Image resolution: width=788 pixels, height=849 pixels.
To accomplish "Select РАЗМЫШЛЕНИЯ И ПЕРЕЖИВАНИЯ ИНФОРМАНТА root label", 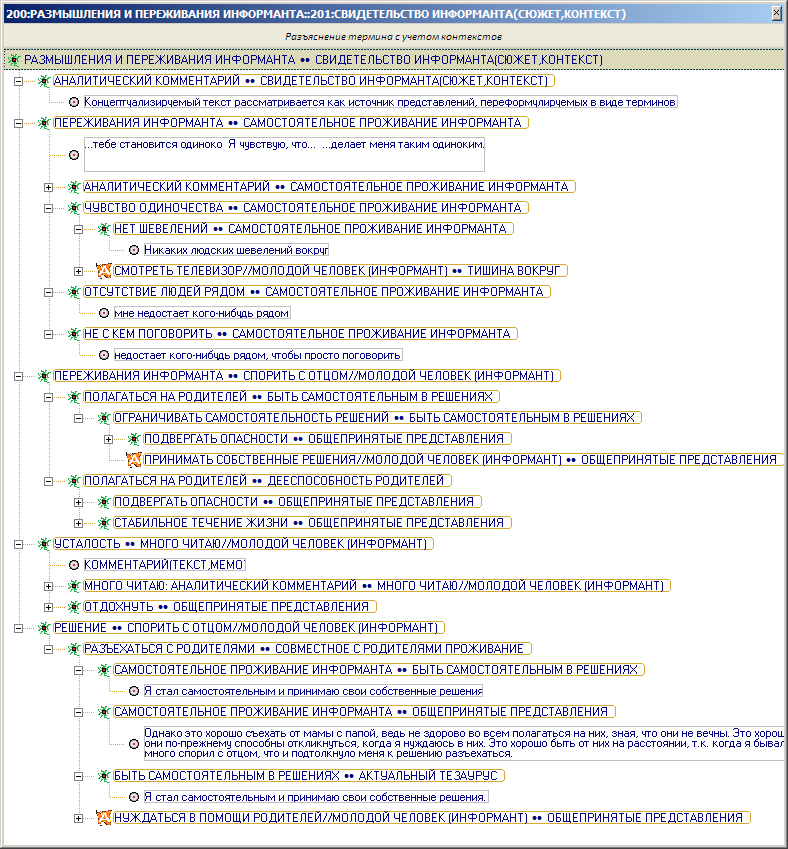I will (313, 60).
